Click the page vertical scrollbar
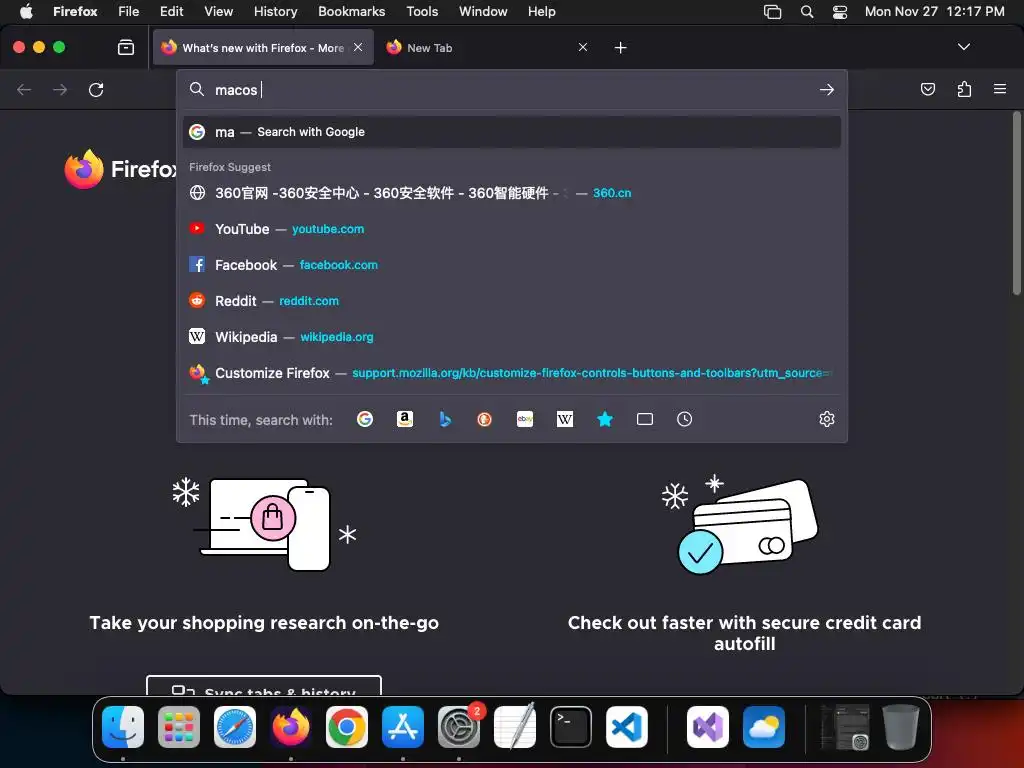The width and height of the screenshot is (1024, 768). coord(1016,204)
